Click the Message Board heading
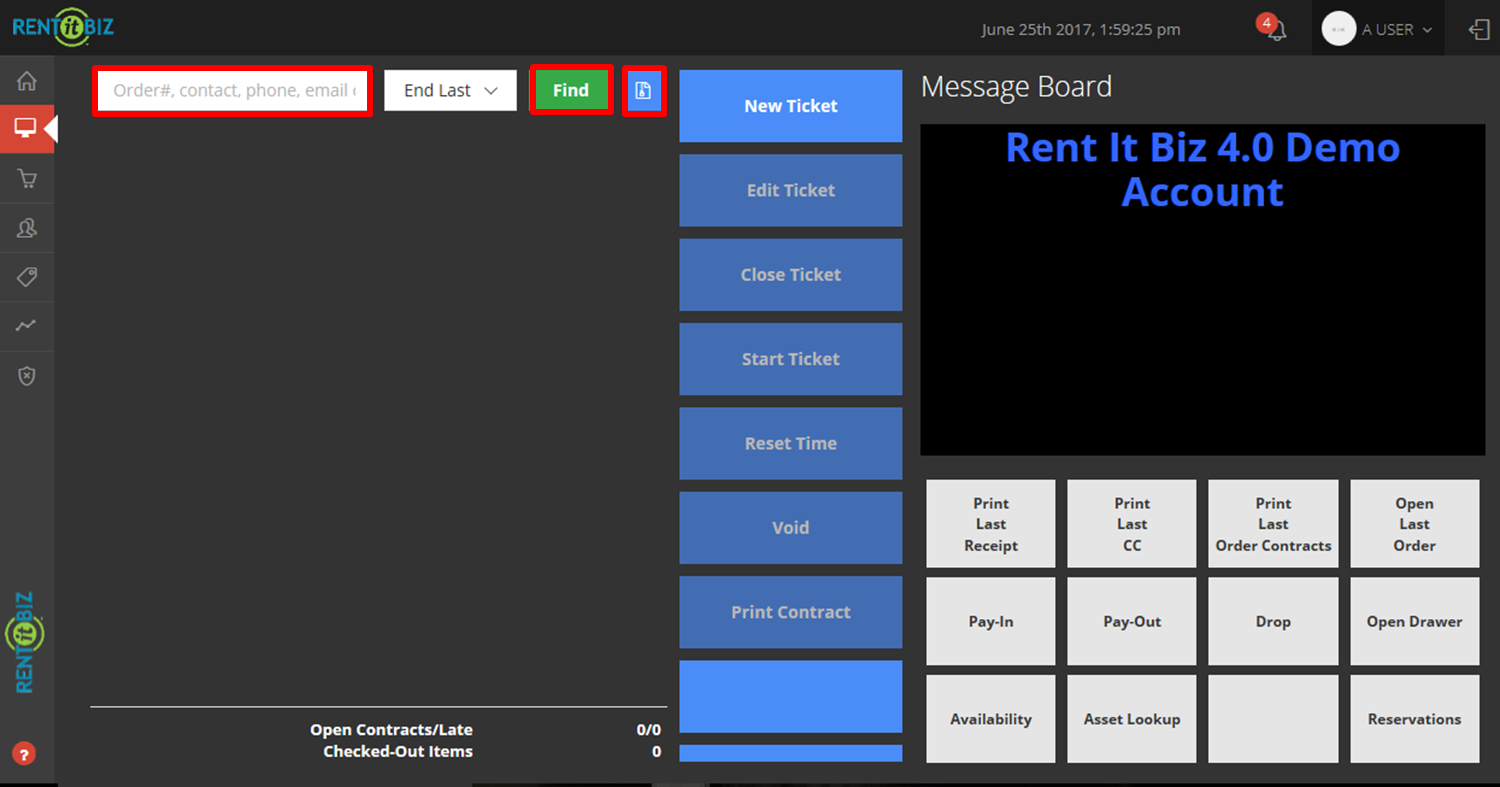 tap(1016, 87)
